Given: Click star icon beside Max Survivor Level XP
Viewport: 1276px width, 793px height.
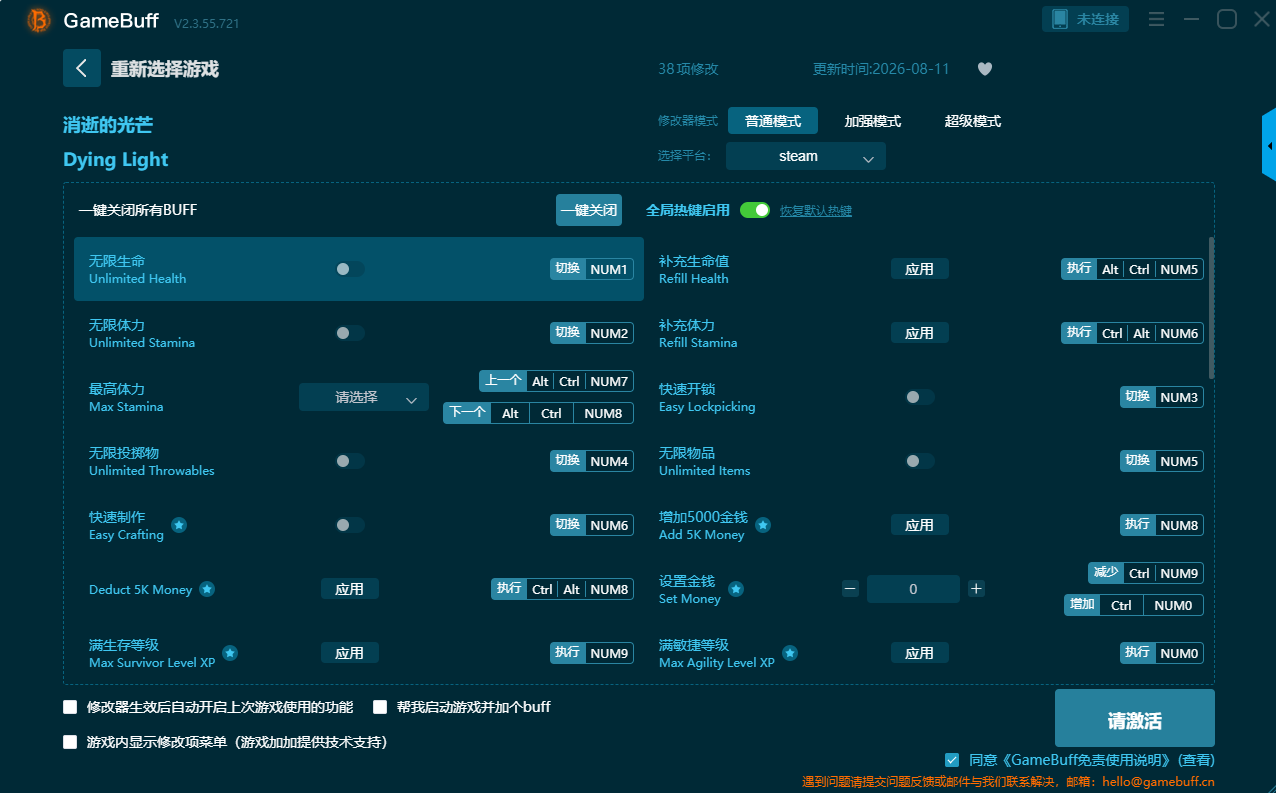Looking at the screenshot, I should tap(230, 653).
